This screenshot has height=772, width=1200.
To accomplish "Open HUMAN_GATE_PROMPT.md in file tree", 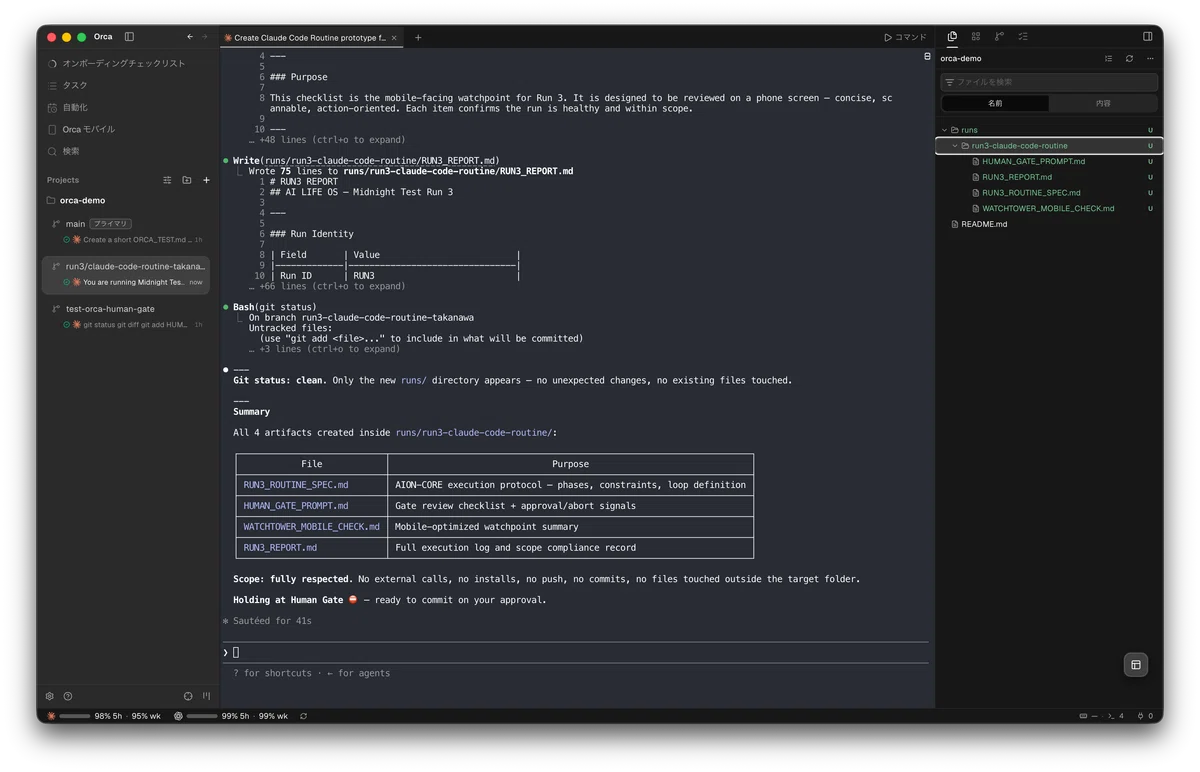I will coord(1033,161).
